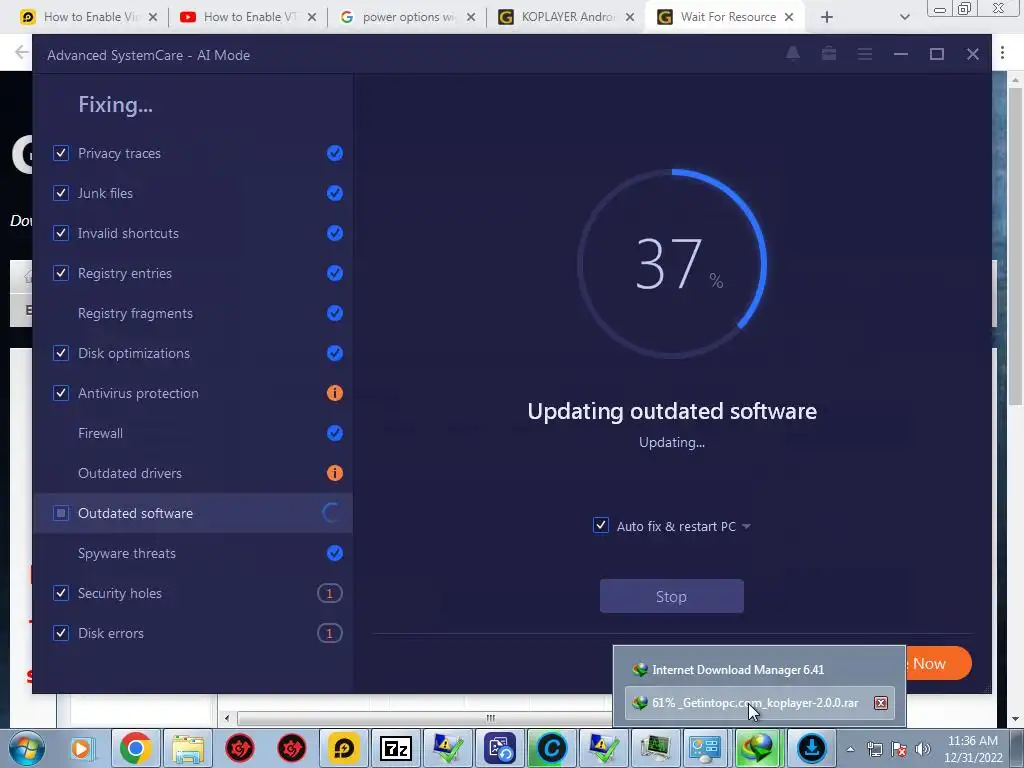Image resolution: width=1024 pixels, height=768 pixels.
Task: Open Action Center flag tray icon
Action: pyautogui.click(x=899, y=749)
